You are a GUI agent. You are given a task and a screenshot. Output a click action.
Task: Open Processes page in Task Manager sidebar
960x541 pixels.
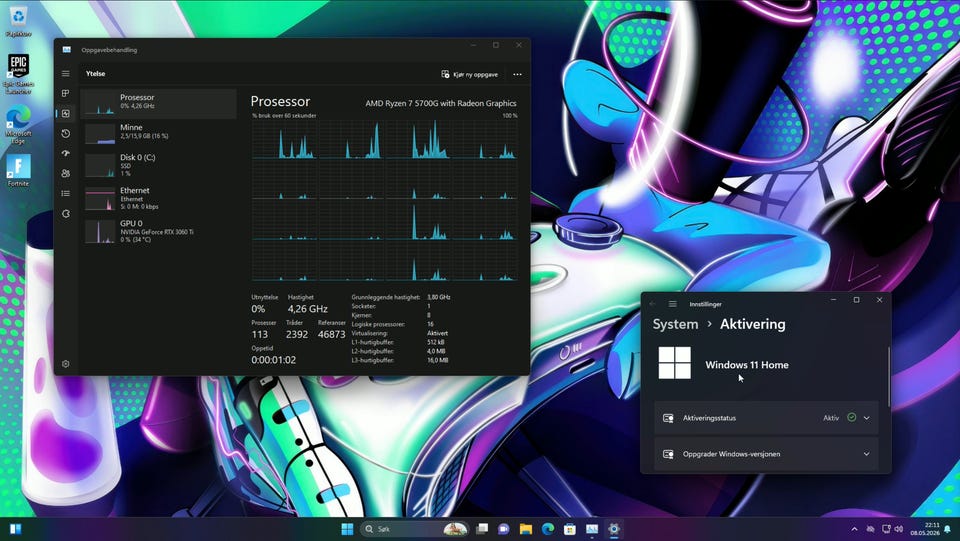point(66,94)
